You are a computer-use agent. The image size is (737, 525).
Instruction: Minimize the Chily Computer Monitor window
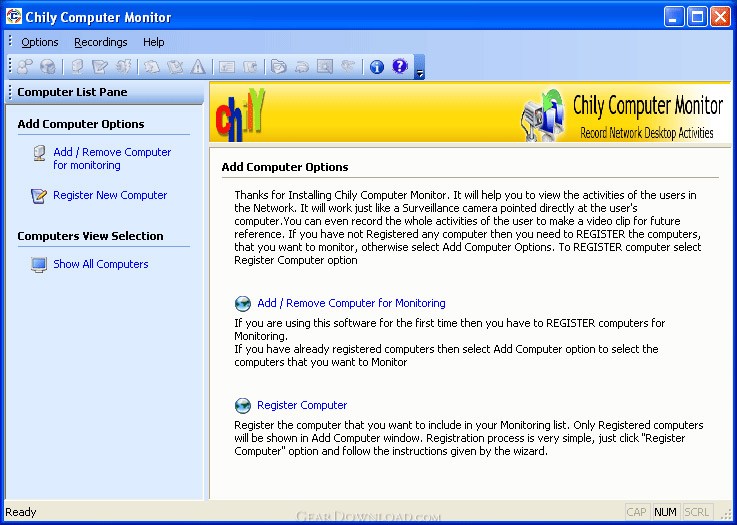(674, 17)
